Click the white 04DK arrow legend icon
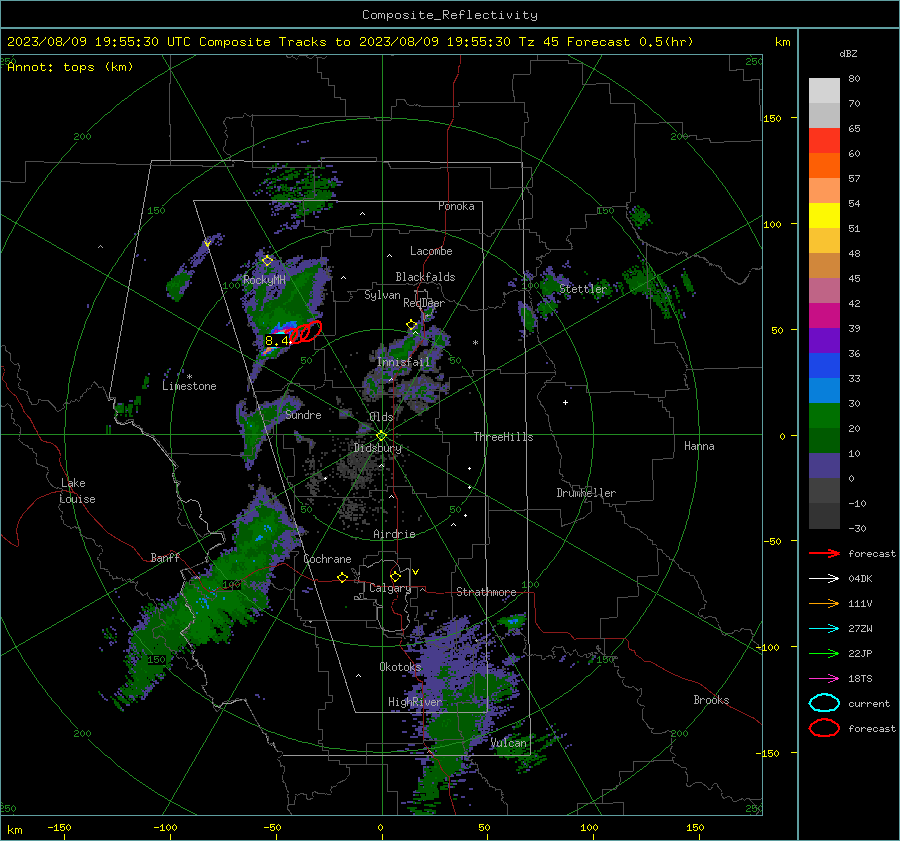Screen dimensions: 900x841 [824, 579]
